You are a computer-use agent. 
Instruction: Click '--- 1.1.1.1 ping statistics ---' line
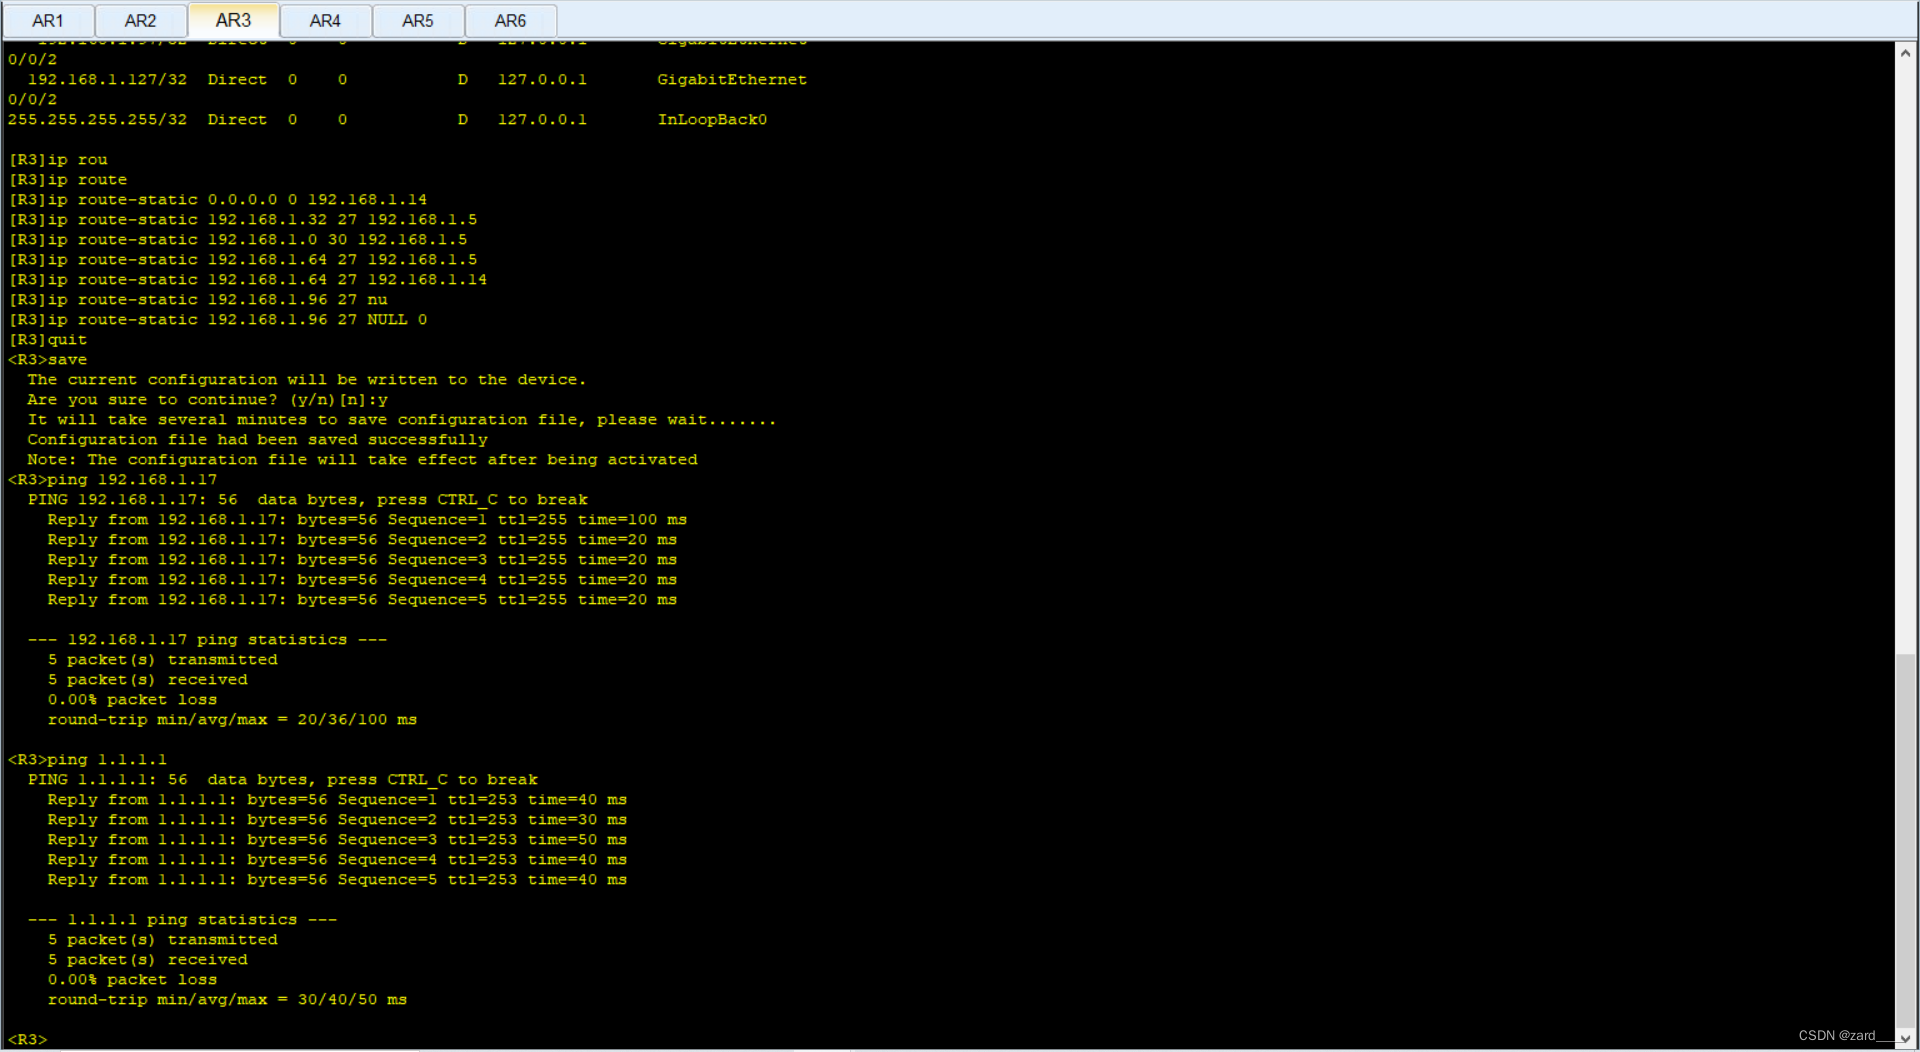pyautogui.click(x=182, y=919)
